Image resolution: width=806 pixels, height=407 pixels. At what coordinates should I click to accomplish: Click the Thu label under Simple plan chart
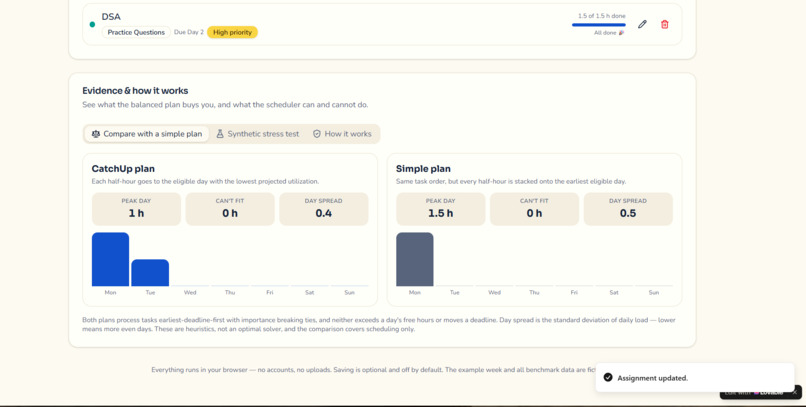(534, 292)
